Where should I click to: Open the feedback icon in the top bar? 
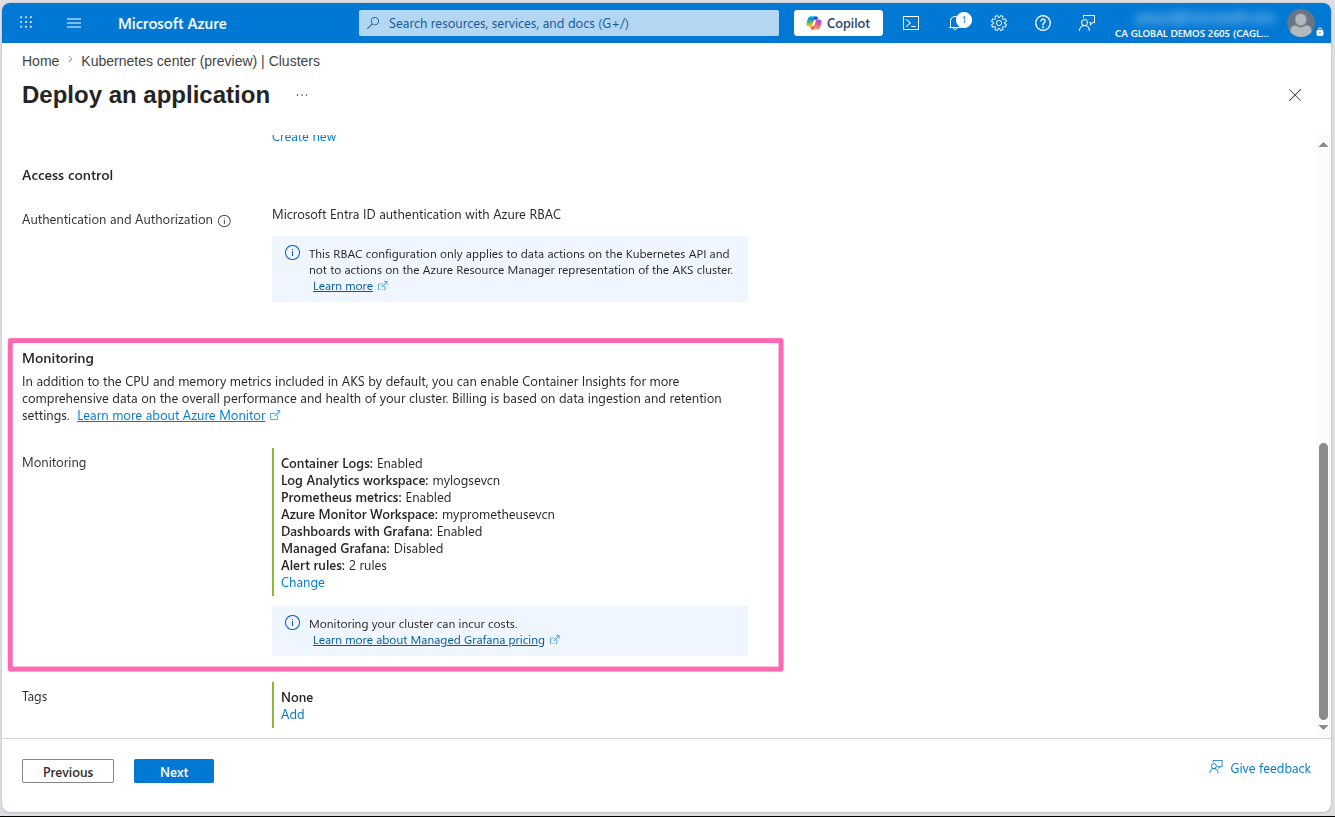click(x=1087, y=23)
